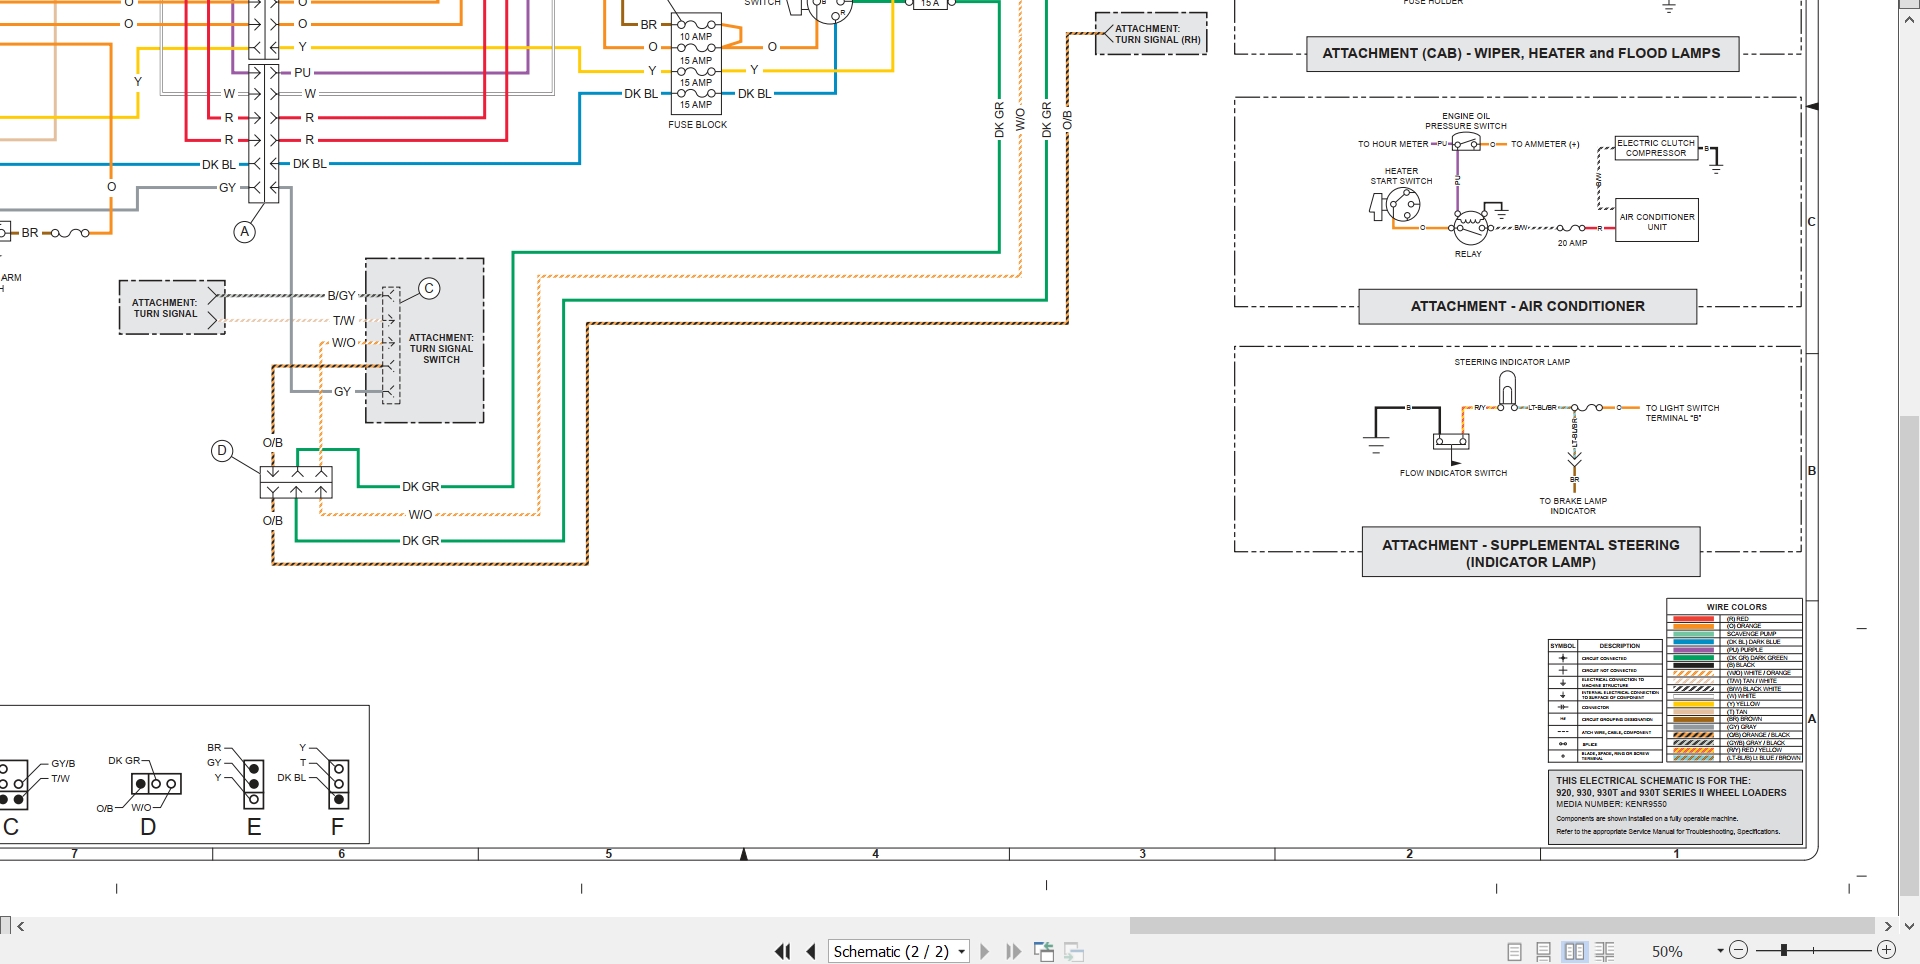
Task: Click the ATTACHMENT: TURN SIGNAL SWITCH box
Action: (425, 341)
